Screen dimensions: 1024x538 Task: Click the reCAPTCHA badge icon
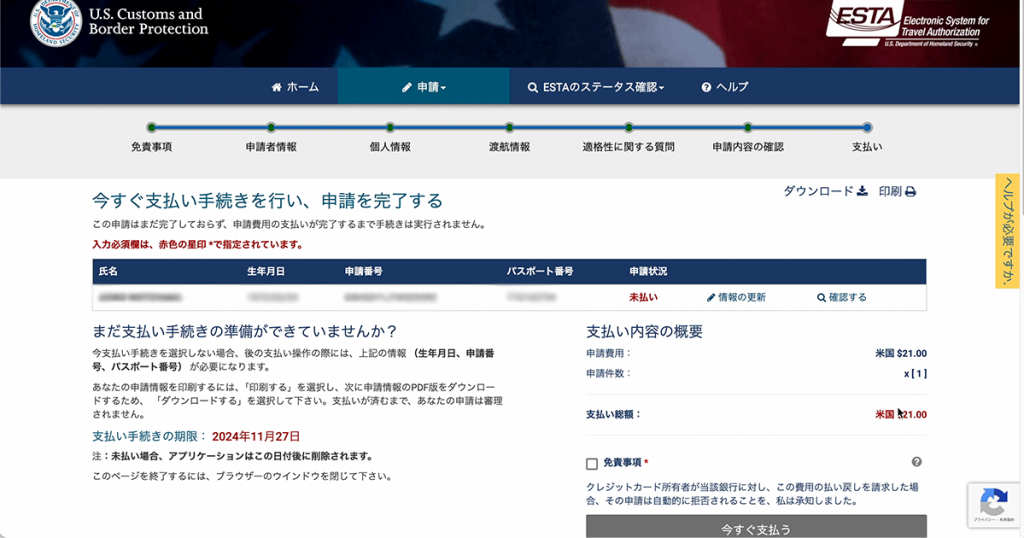(993, 502)
